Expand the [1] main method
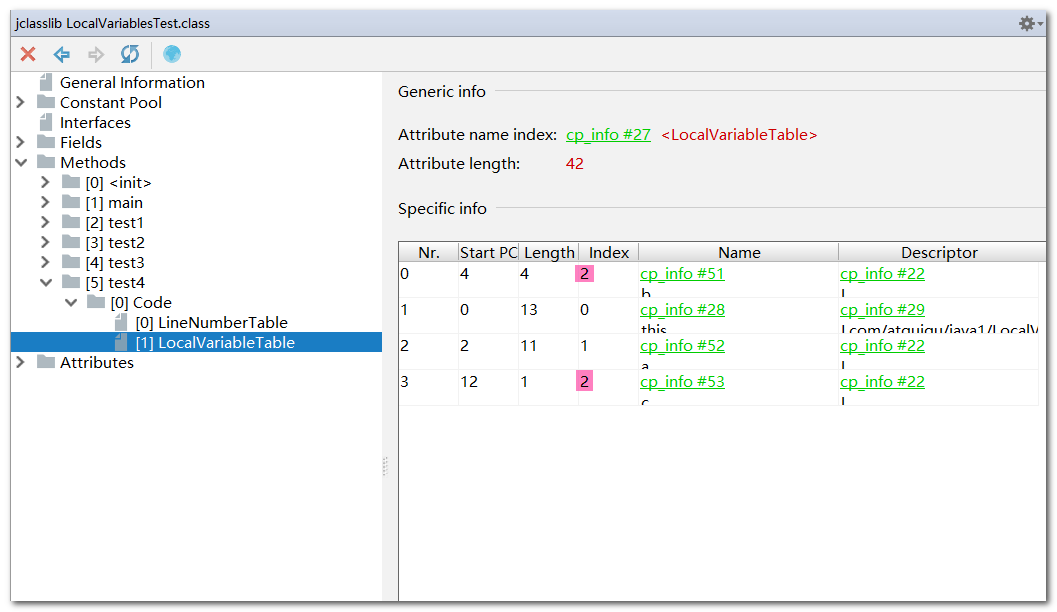The image size is (1057, 612). [45, 202]
